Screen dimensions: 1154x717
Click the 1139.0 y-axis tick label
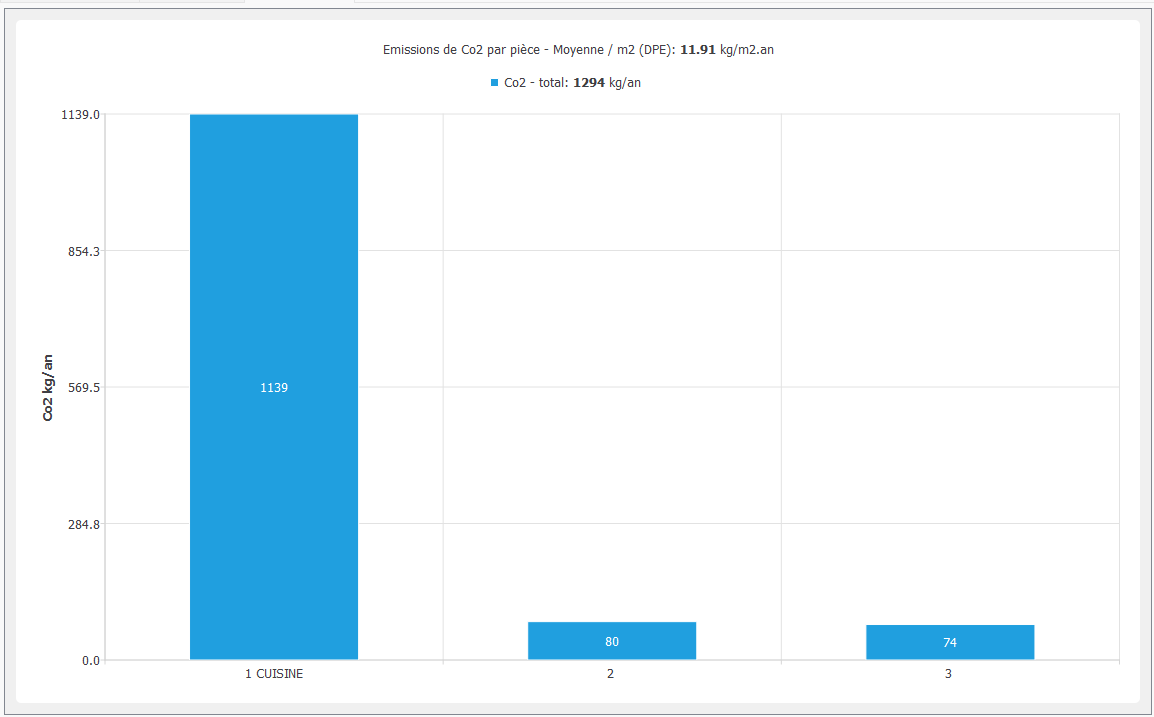80,115
